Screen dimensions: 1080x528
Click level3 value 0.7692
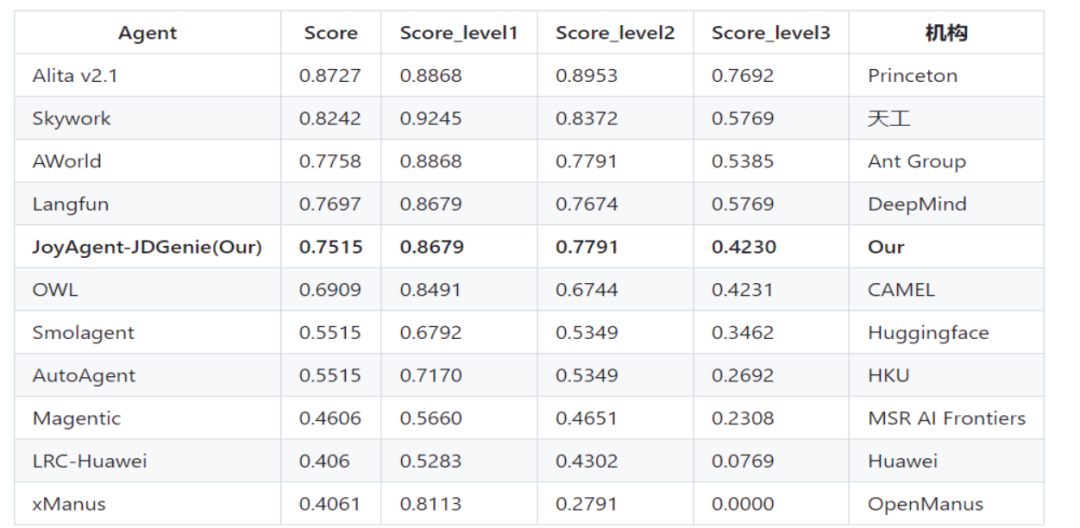pos(742,76)
